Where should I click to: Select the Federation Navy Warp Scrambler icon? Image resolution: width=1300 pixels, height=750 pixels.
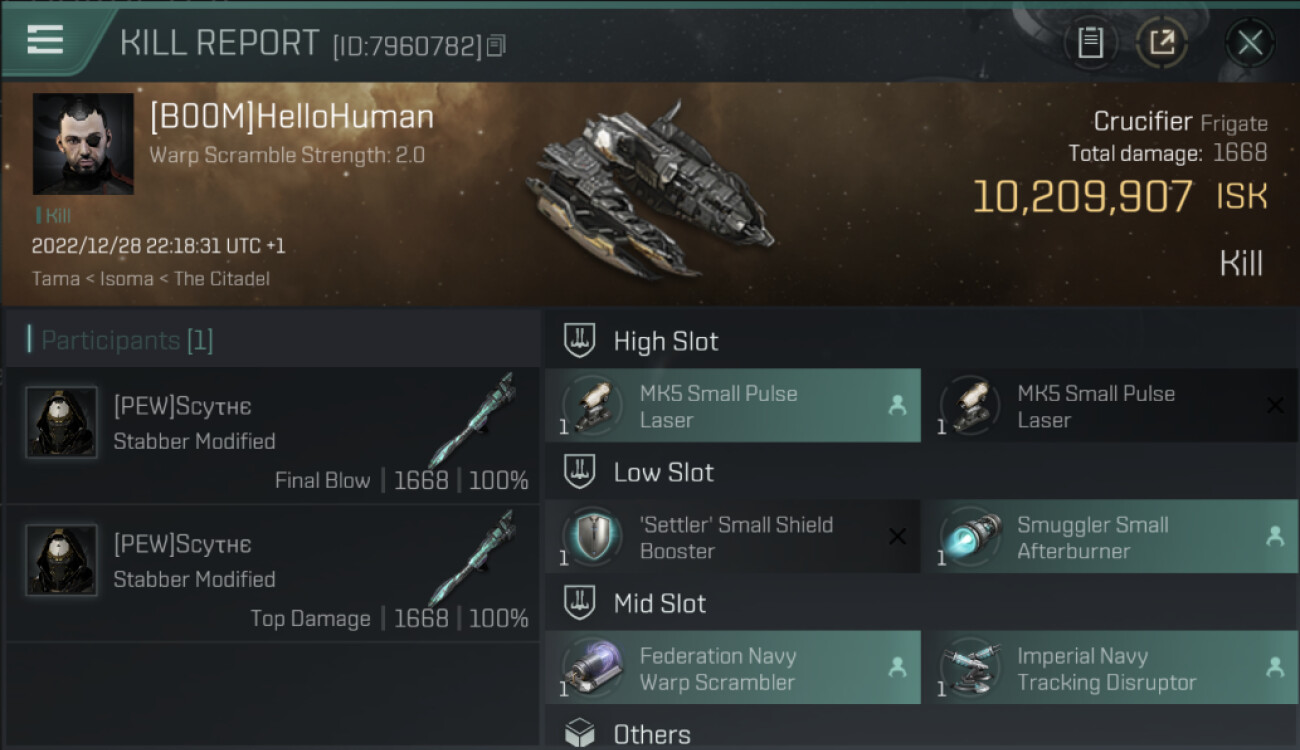[593, 668]
